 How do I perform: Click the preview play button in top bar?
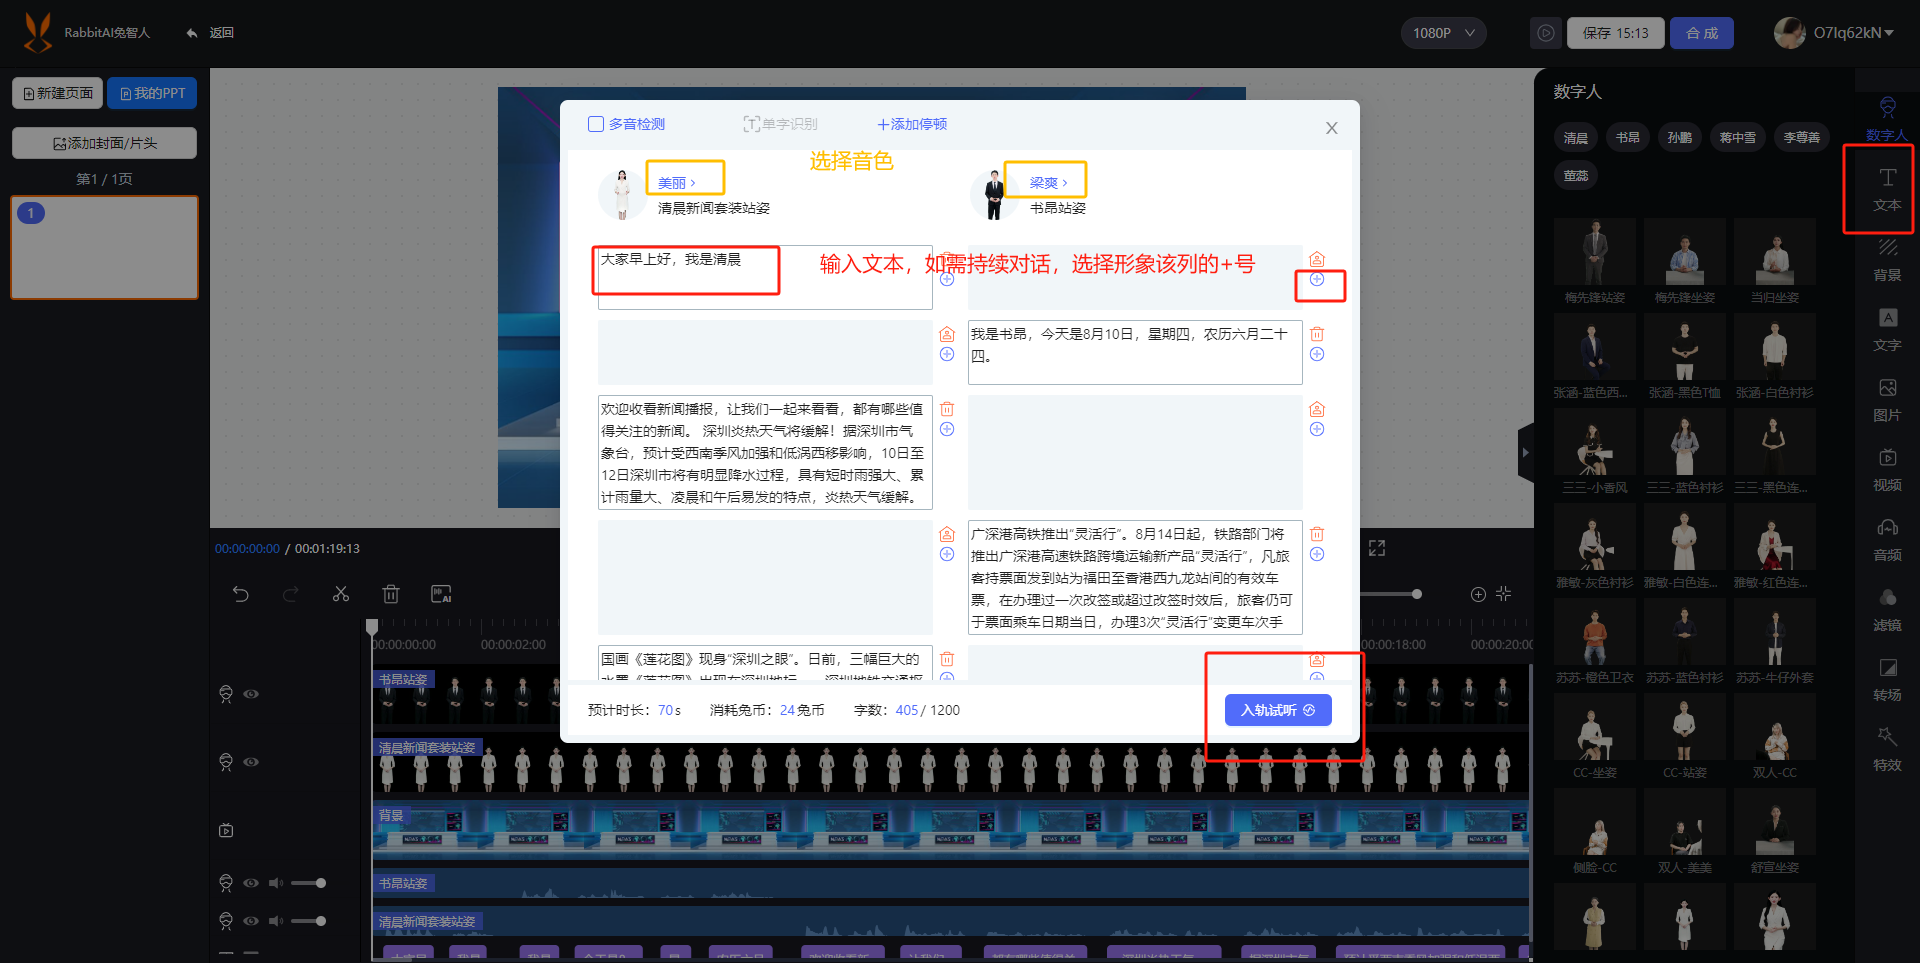pyautogui.click(x=1545, y=33)
